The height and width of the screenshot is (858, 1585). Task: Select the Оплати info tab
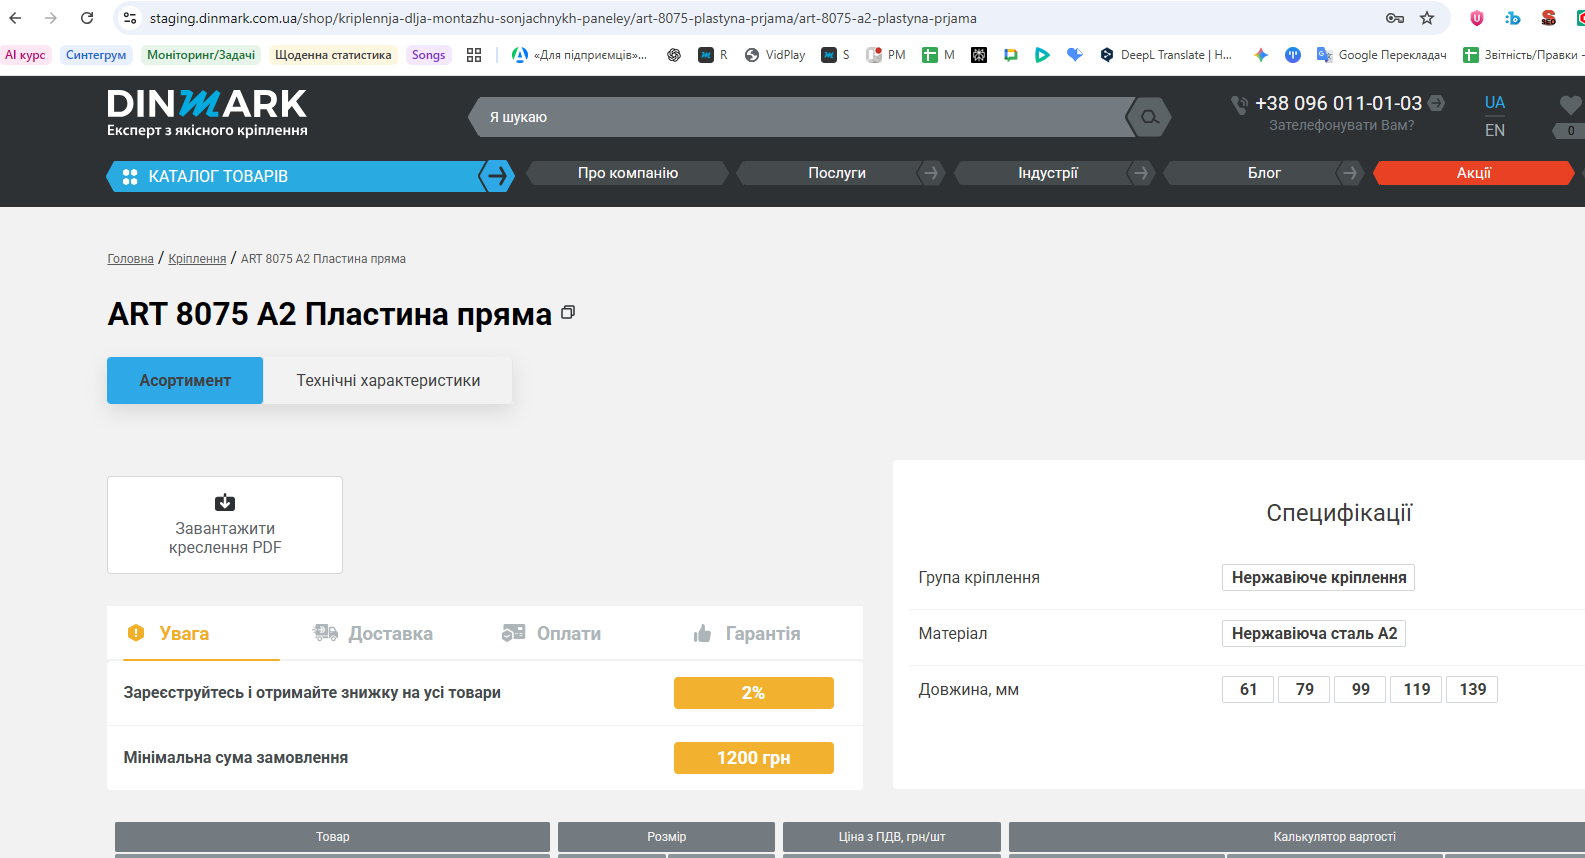(551, 633)
